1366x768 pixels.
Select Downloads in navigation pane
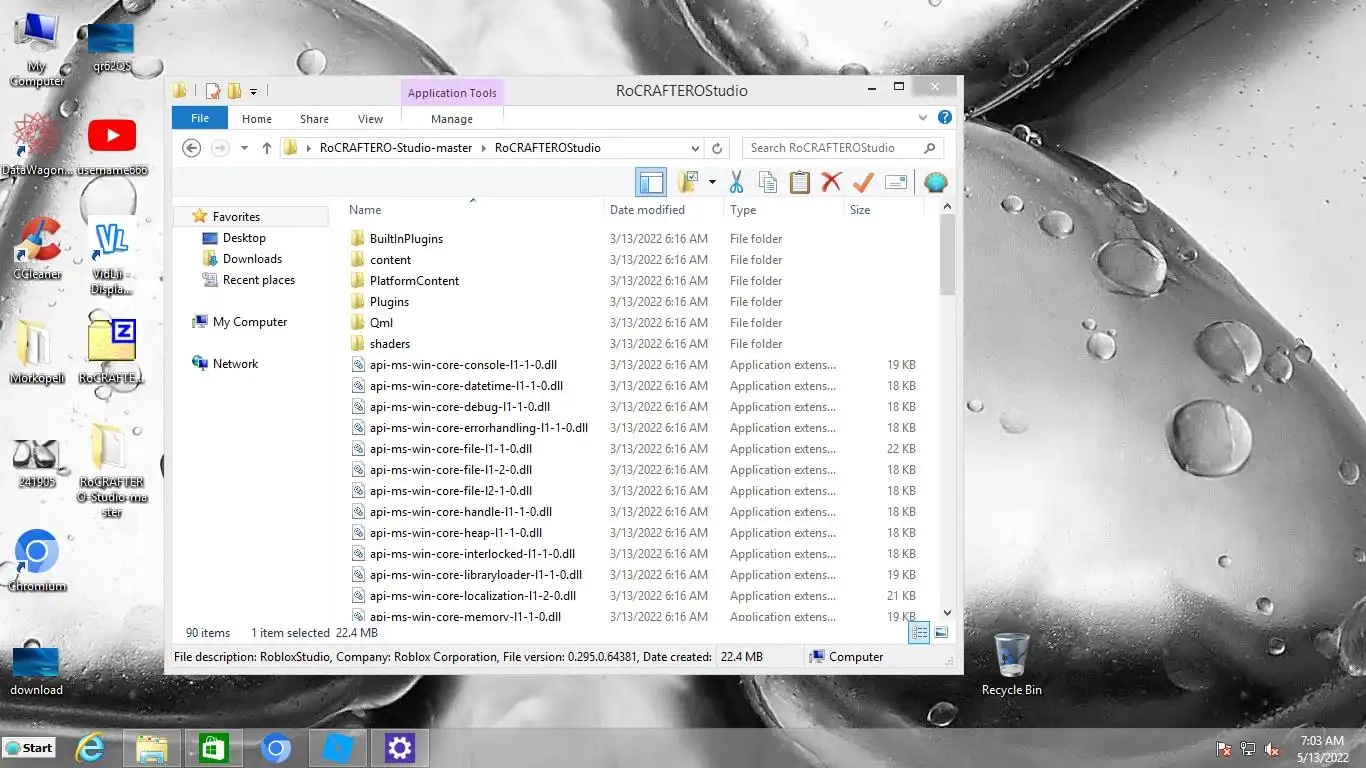pos(252,259)
